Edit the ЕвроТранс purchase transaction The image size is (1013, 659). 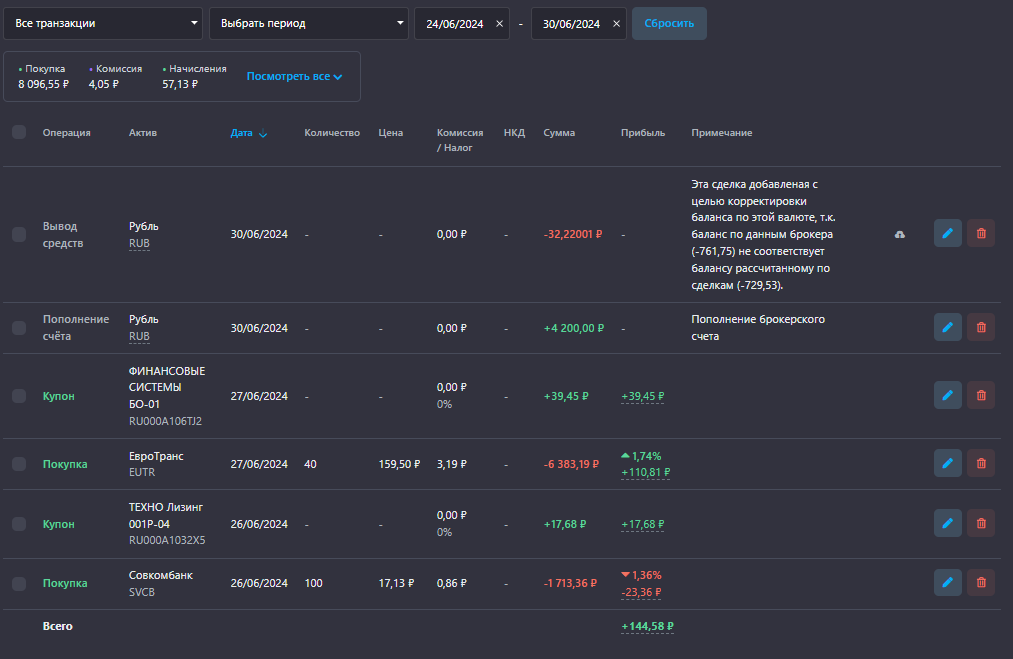[x=948, y=463]
